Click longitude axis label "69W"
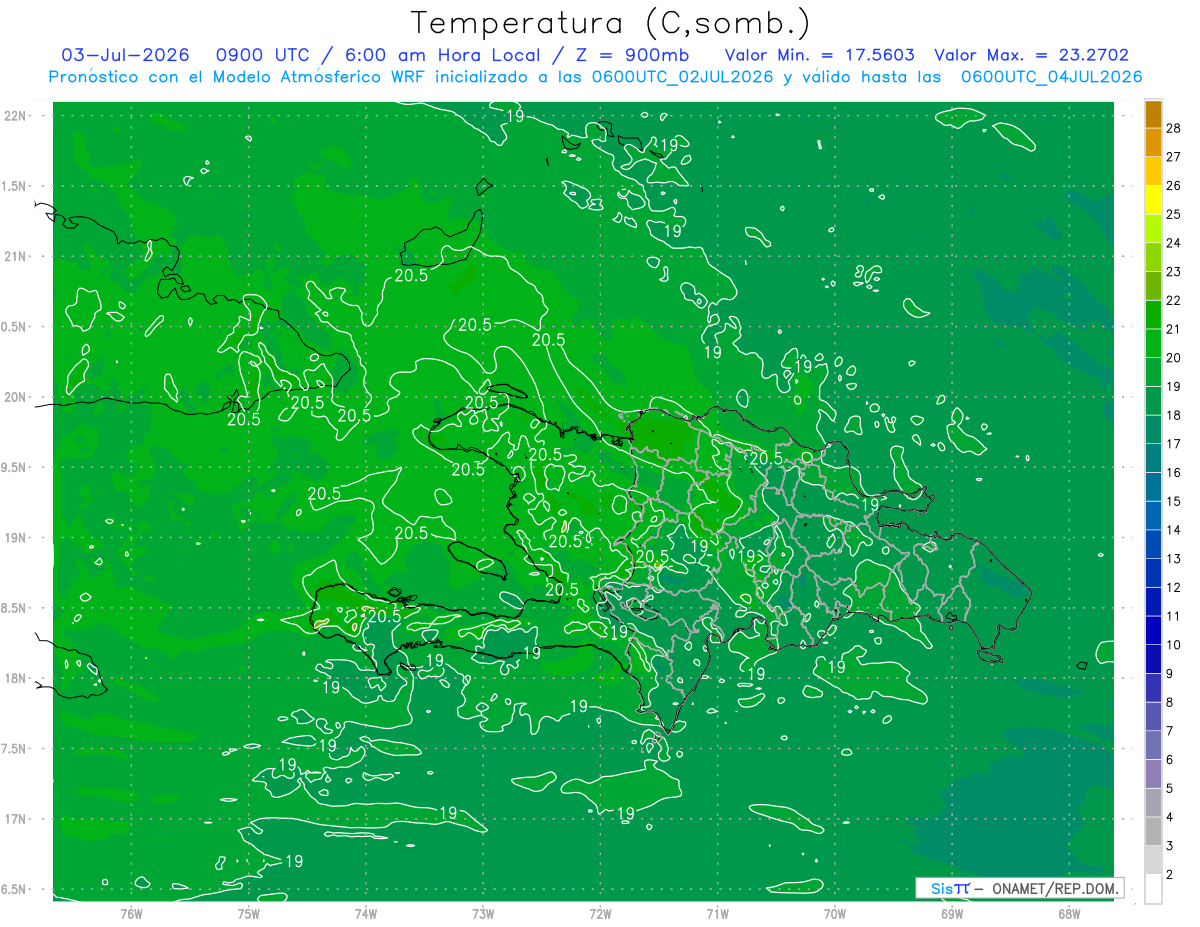This screenshot has height=927, width=1200. (x=951, y=914)
